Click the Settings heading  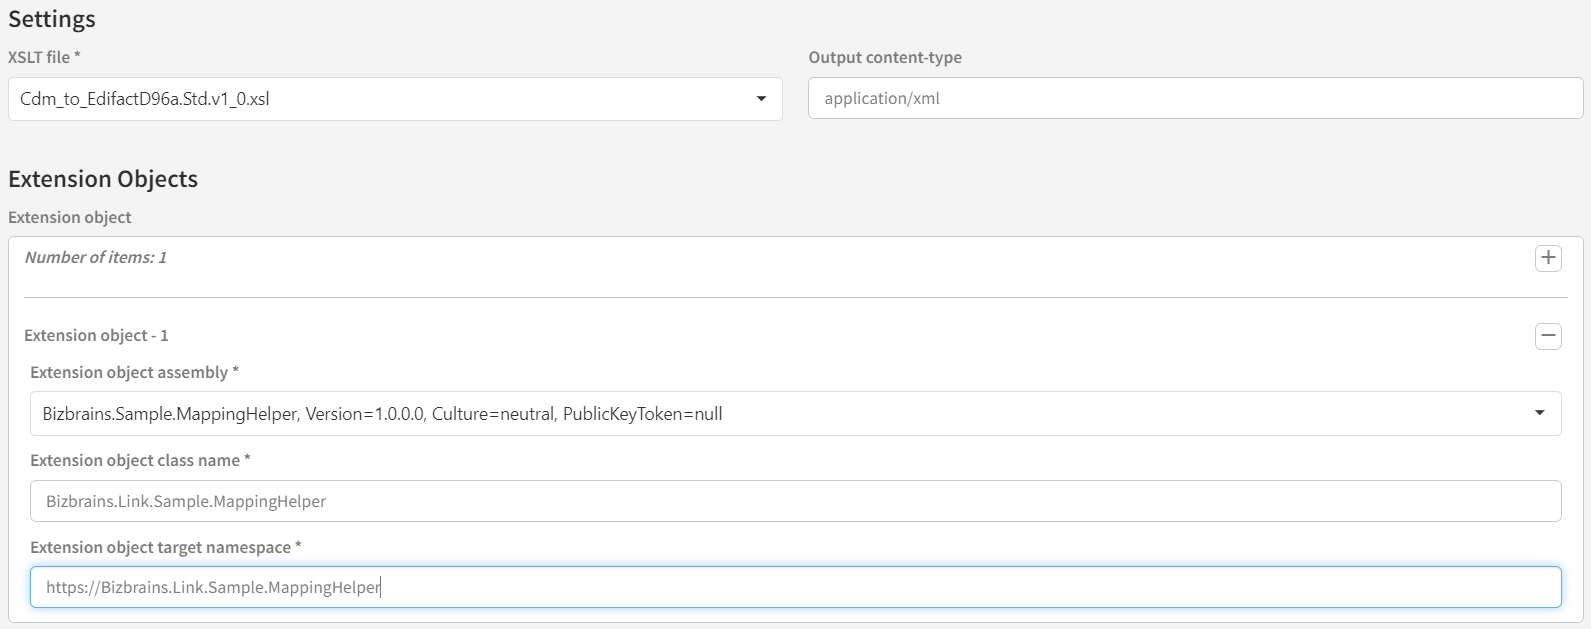pyautogui.click(x=52, y=19)
